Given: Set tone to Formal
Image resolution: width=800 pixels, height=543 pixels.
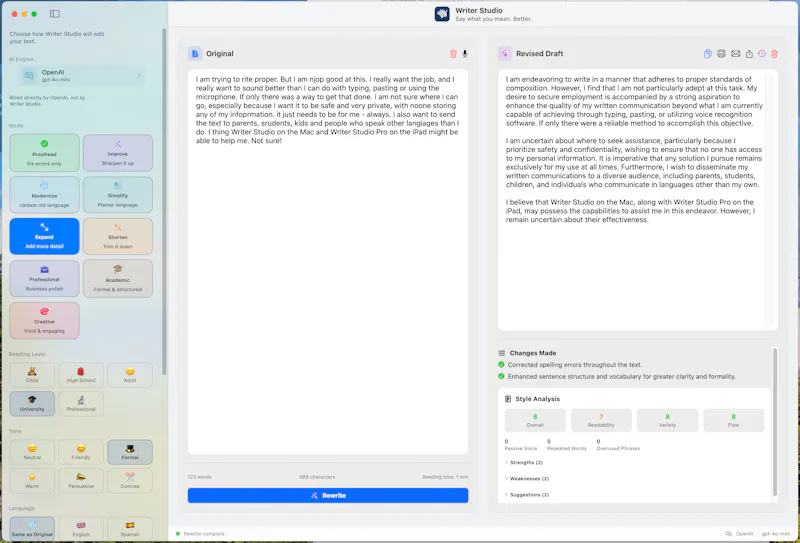Looking at the screenshot, I should pyautogui.click(x=130, y=452).
